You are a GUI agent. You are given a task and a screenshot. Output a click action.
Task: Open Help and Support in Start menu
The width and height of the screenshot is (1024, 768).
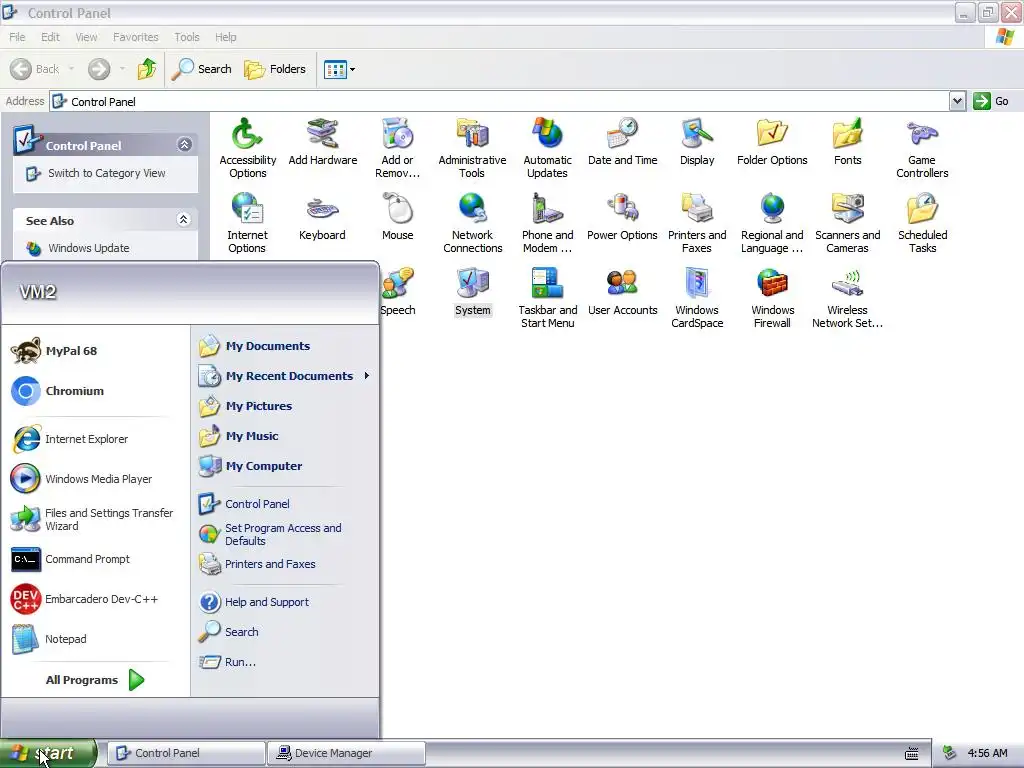click(x=285, y=601)
